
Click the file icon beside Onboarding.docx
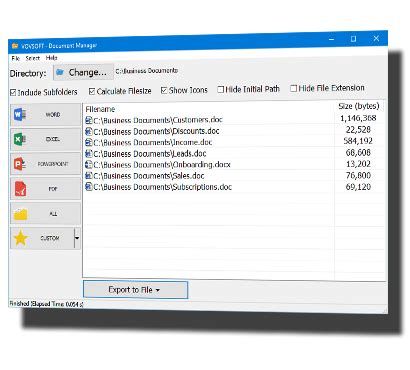coord(89,165)
